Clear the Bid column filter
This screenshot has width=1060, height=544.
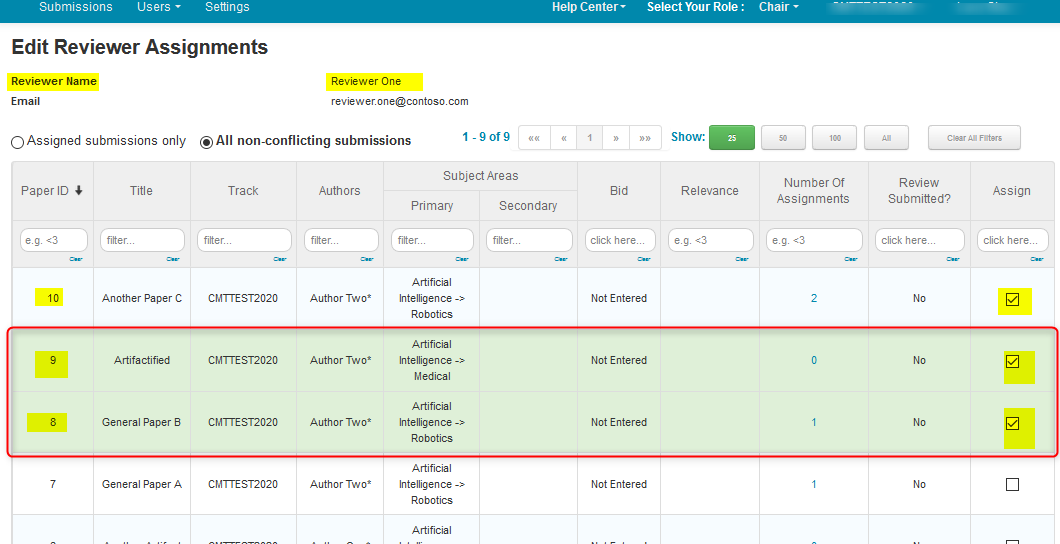tap(643, 259)
